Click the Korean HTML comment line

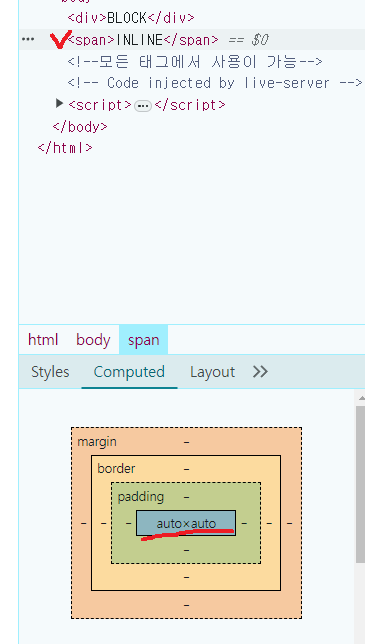tap(195, 62)
